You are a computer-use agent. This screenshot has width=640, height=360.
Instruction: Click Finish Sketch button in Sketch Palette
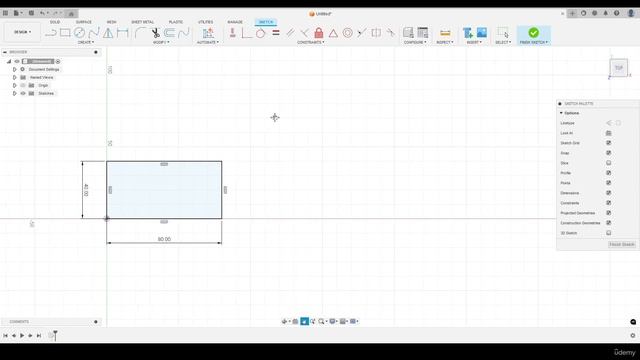pyautogui.click(x=622, y=244)
